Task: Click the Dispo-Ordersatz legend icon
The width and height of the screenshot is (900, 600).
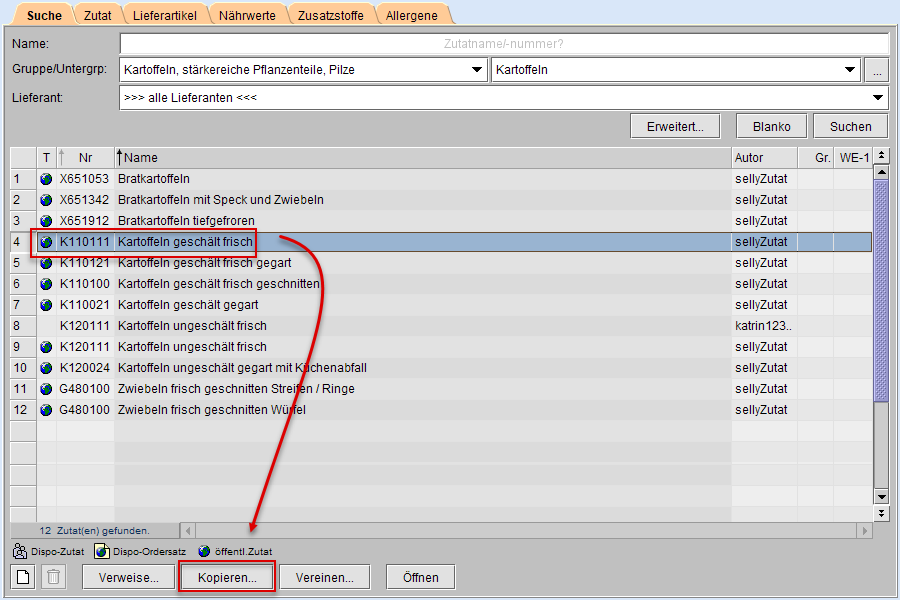Action: [x=102, y=551]
